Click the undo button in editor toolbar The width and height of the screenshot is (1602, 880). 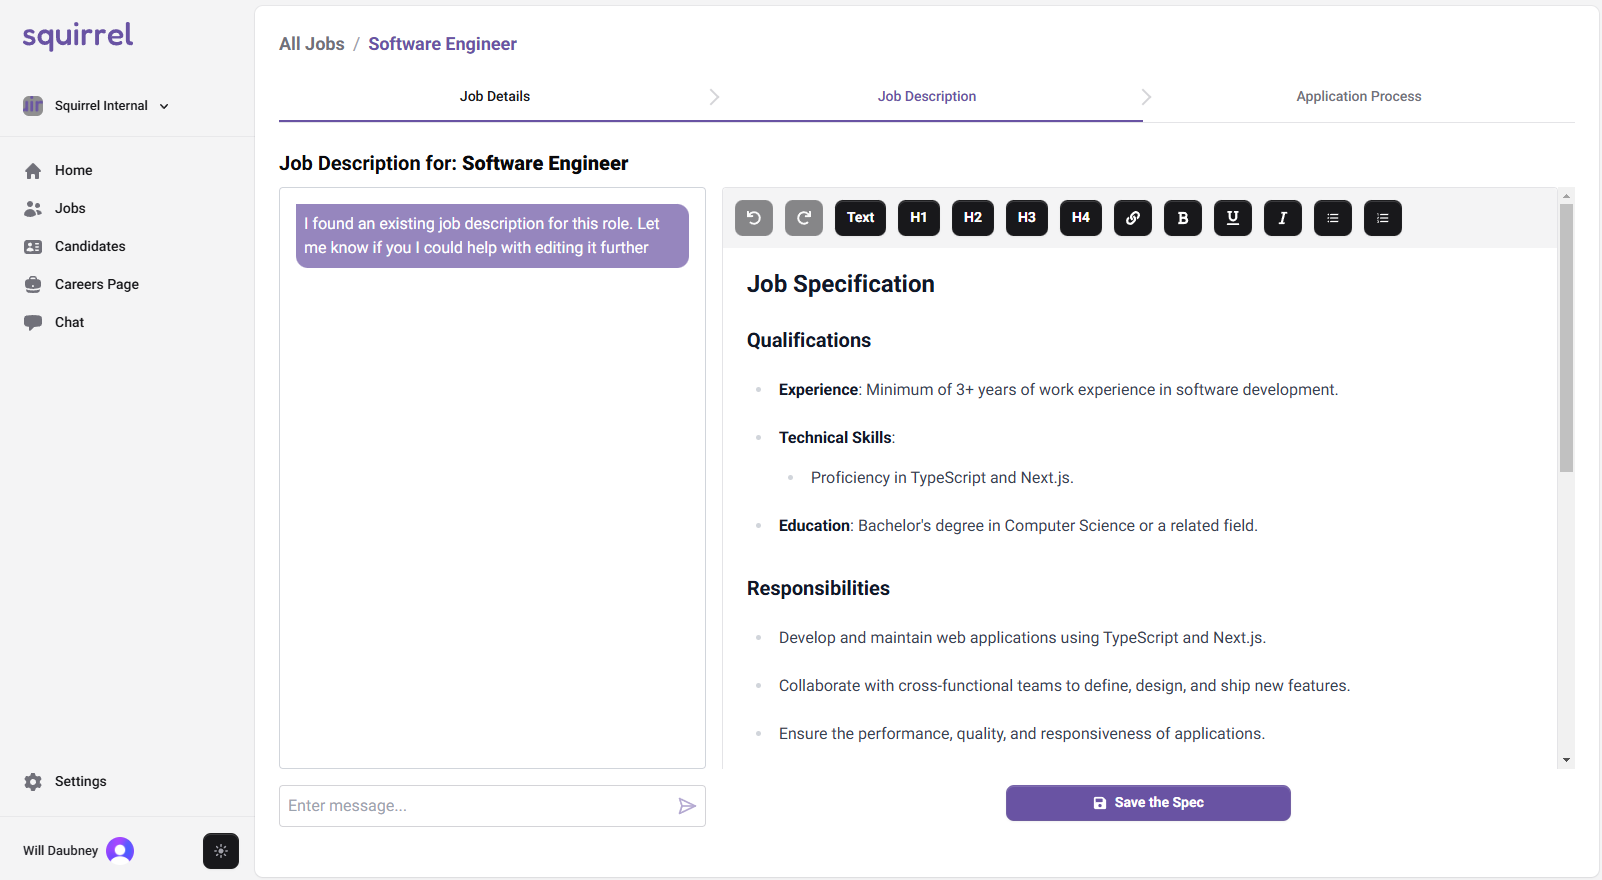pyautogui.click(x=754, y=218)
